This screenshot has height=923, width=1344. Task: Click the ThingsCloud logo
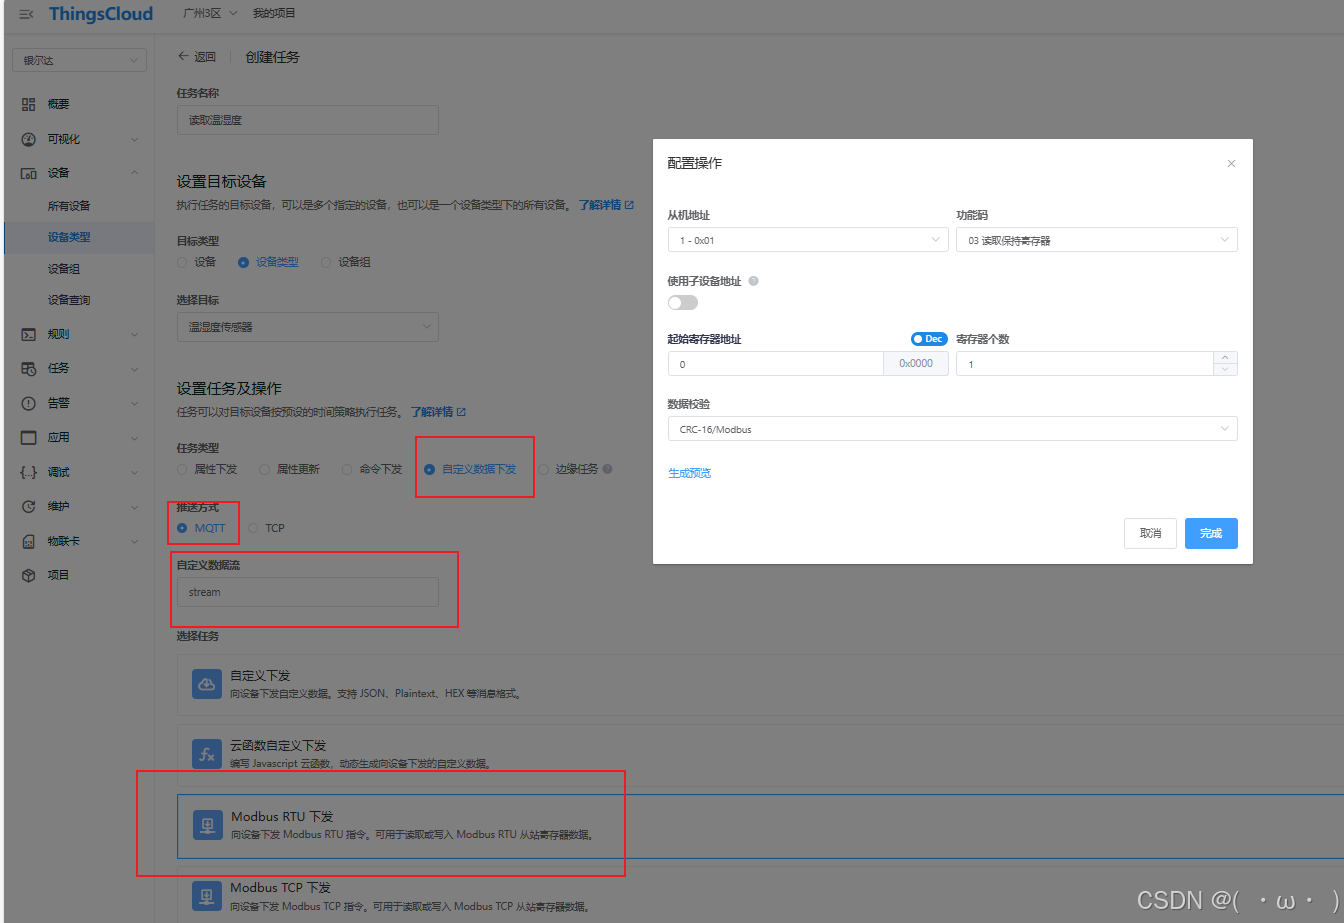coord(101,14)
